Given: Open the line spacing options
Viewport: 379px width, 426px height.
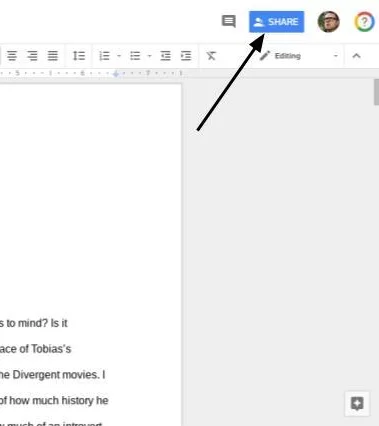Looking at the screenshot, I should pos(79,56).
